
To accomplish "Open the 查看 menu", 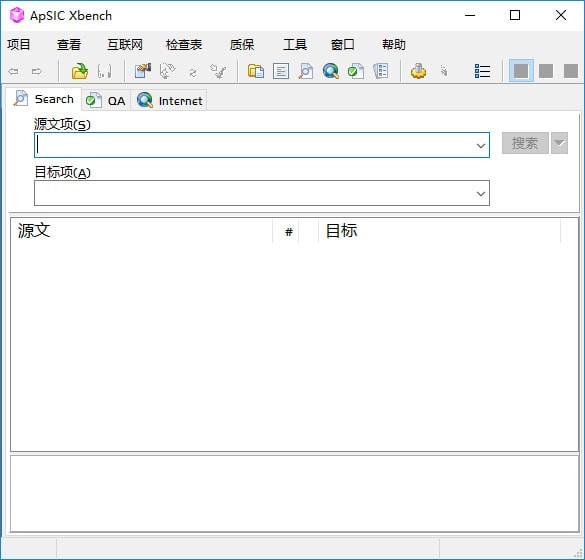I will pos(69,44).
